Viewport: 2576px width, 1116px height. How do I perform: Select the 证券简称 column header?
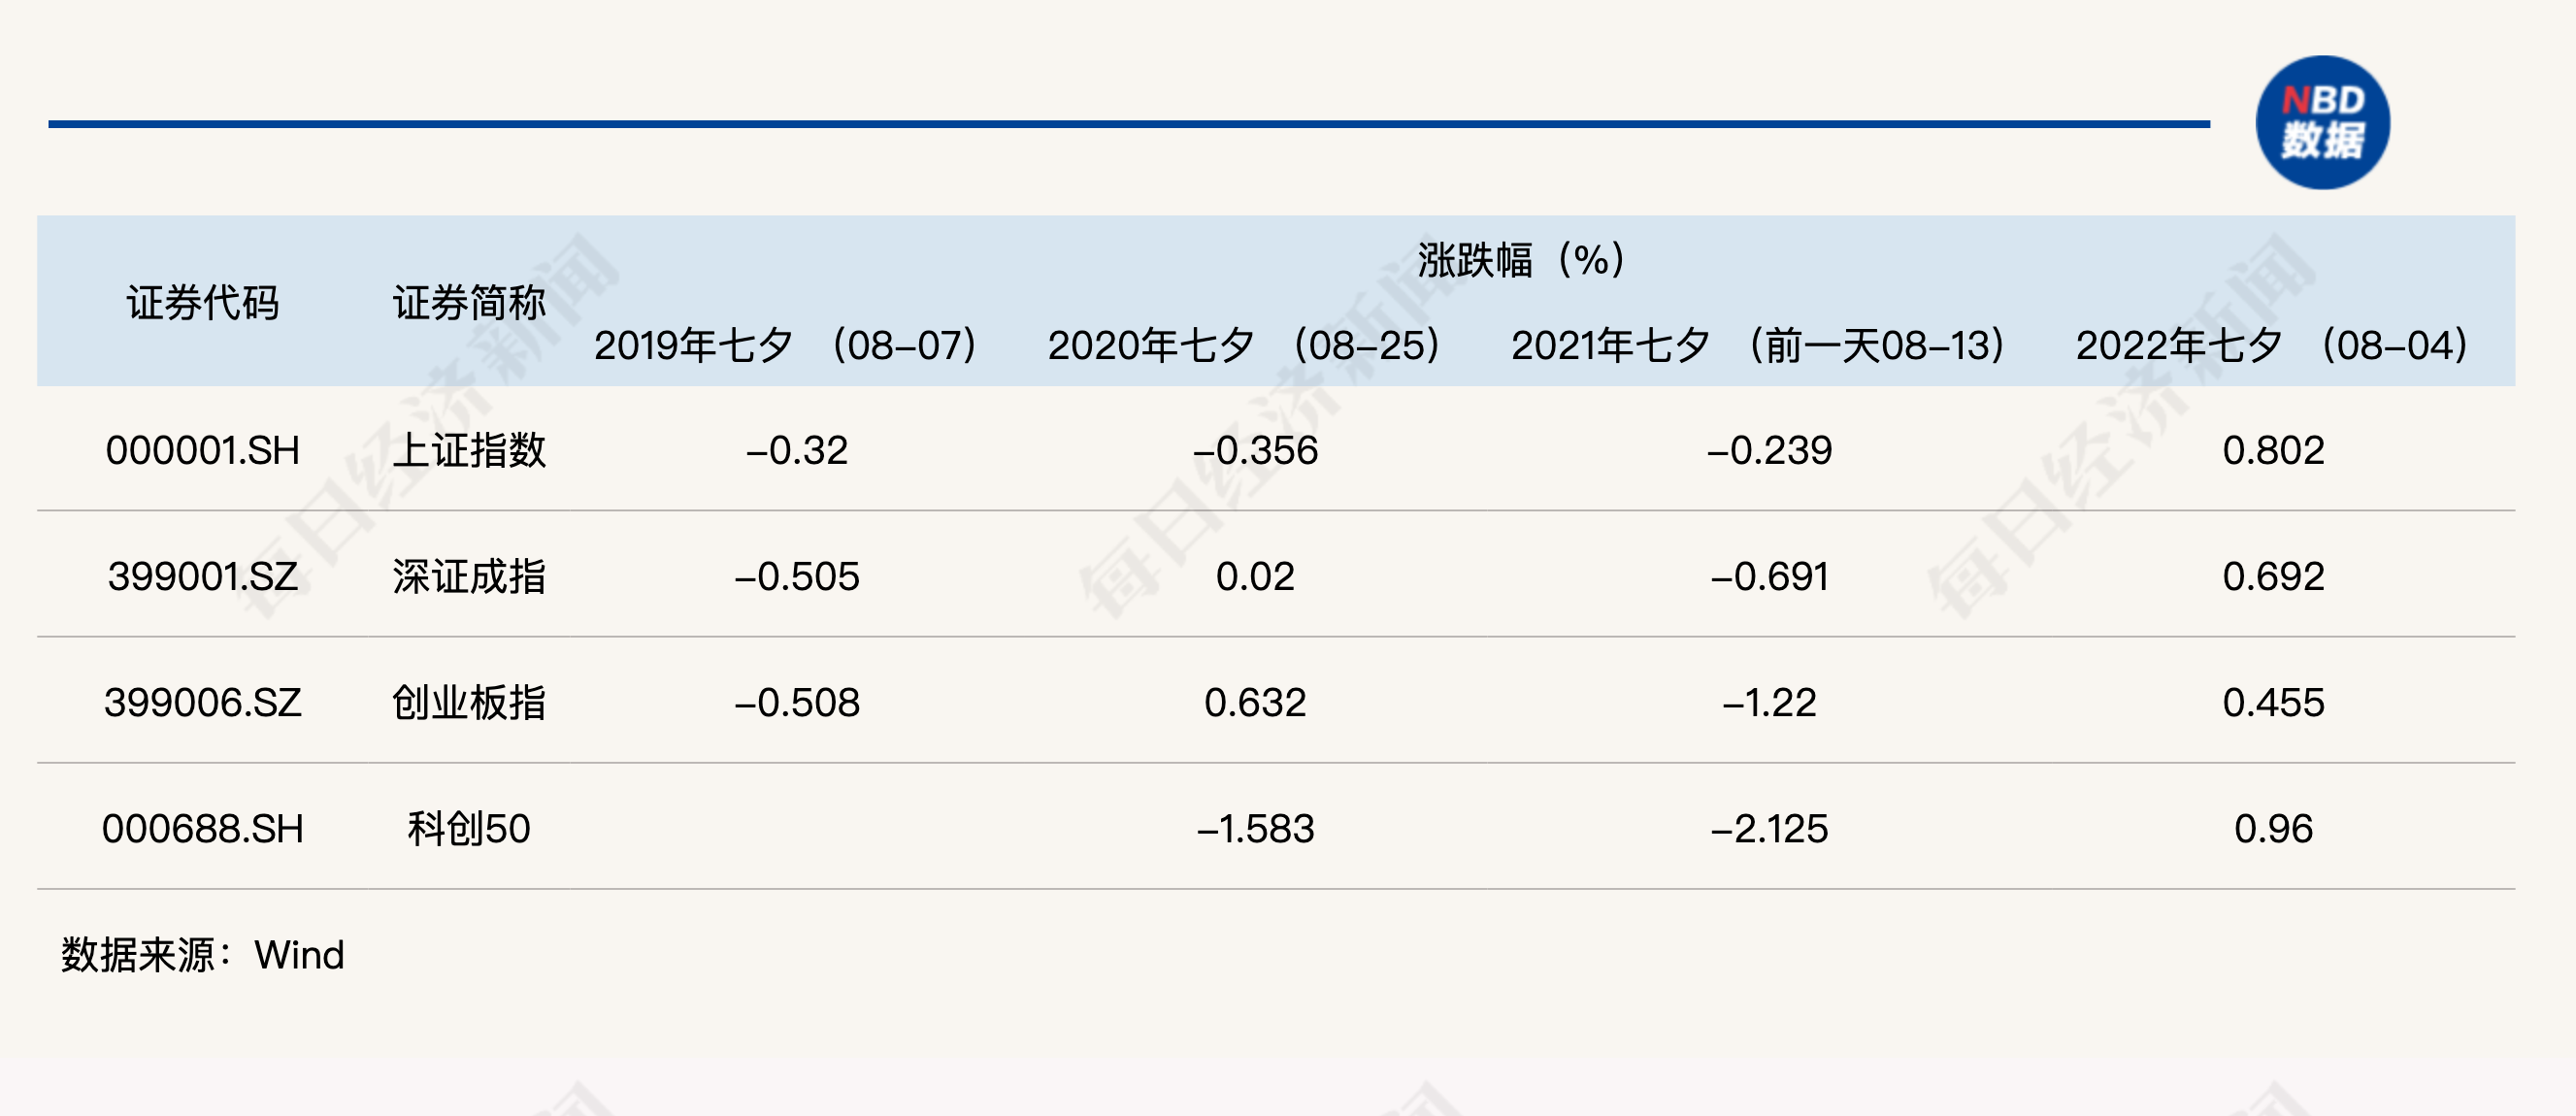pyautogui.click(x=469, y=302)
